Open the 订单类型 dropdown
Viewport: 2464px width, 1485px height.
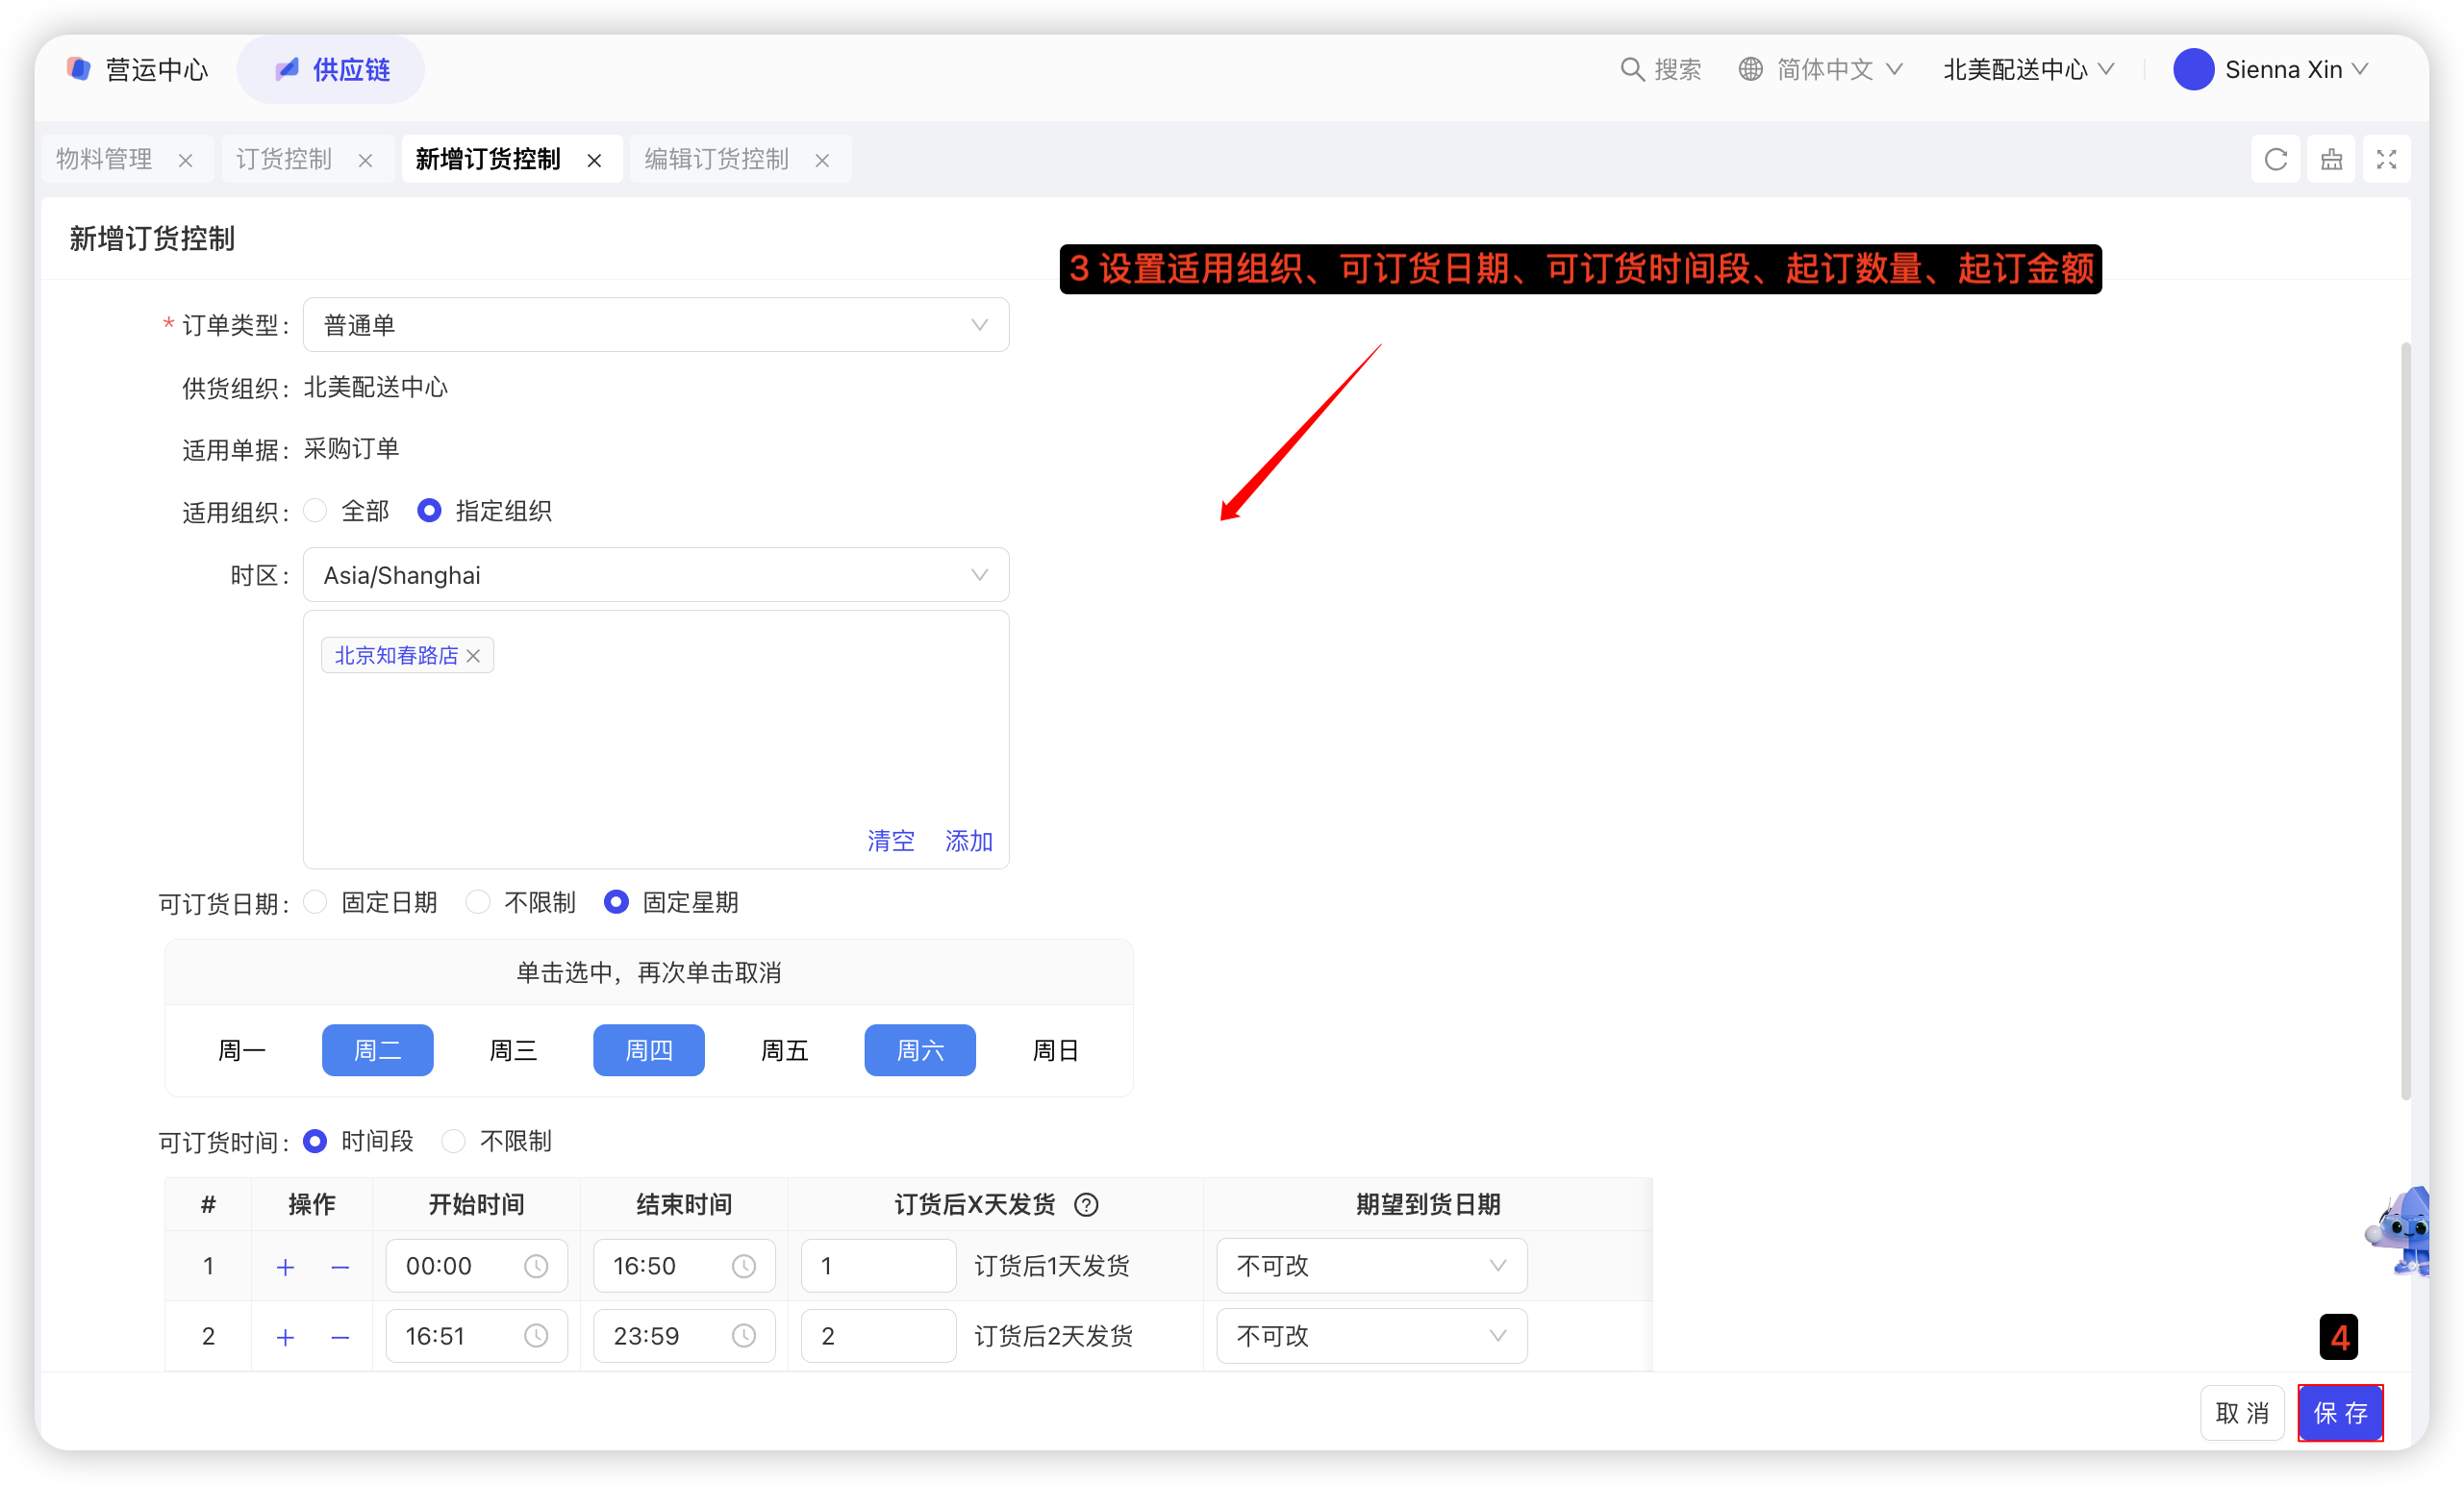[655, 325]
